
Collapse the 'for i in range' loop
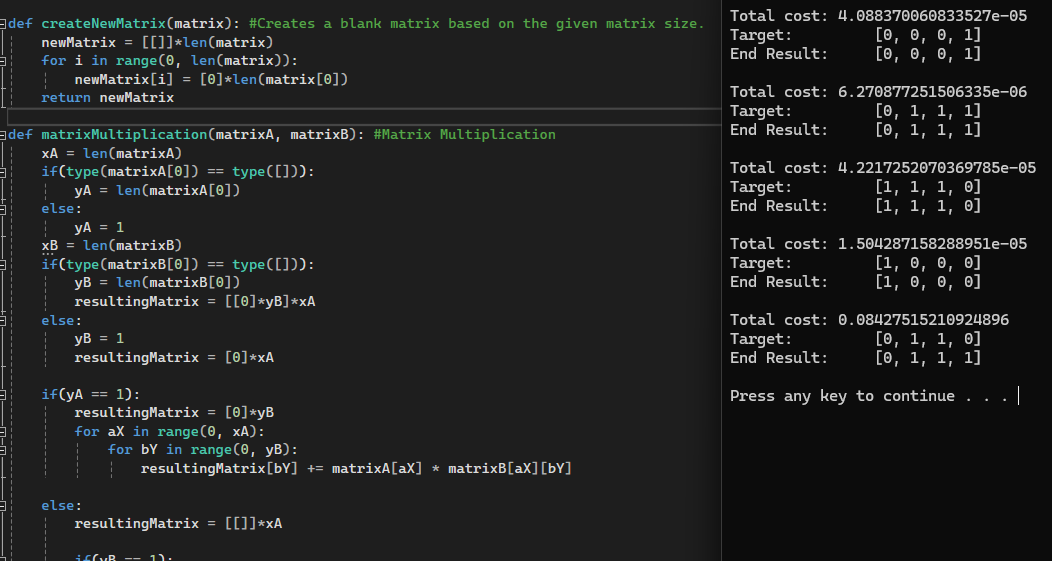coord(4,61)
